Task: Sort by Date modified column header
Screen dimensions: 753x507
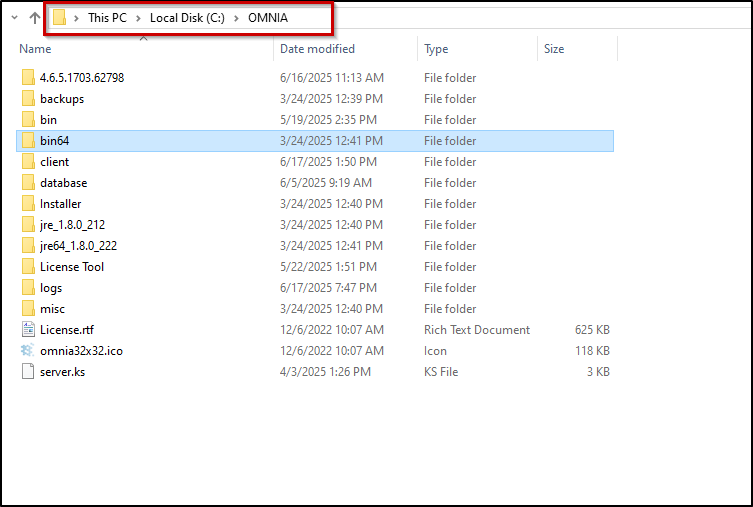Action: (317, 49)
